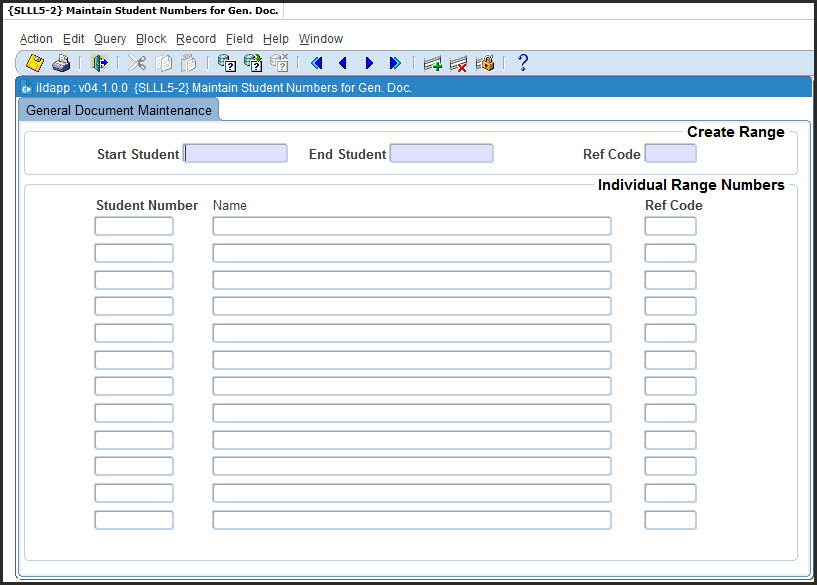This screenshot has width=817, height=585.
Task: Focus the Create Range Ref Code field
Action: 670,154
